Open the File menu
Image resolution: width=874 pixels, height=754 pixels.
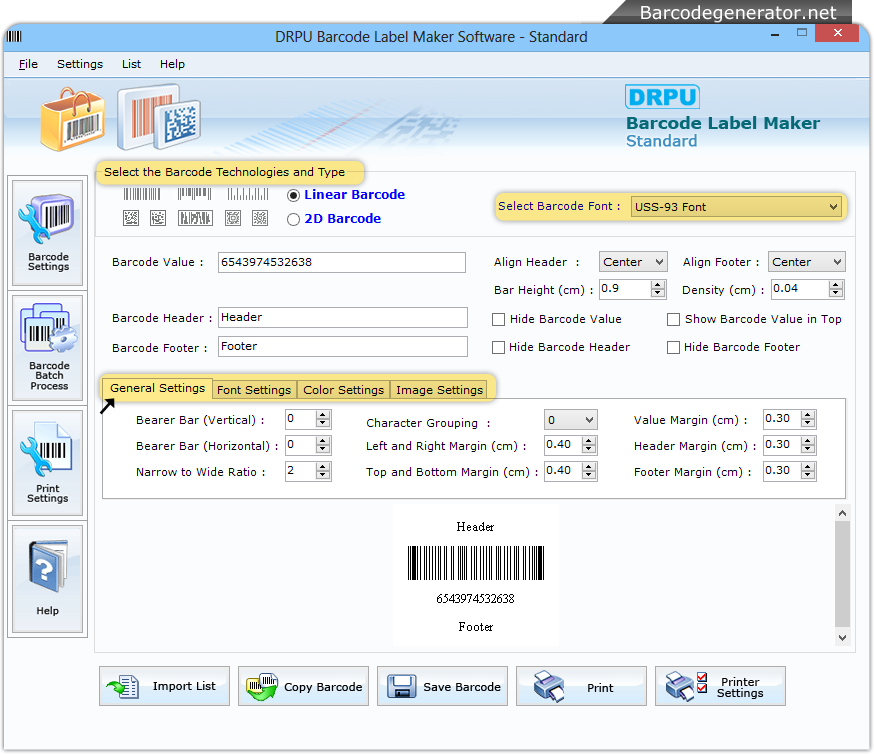coord(28,64)
